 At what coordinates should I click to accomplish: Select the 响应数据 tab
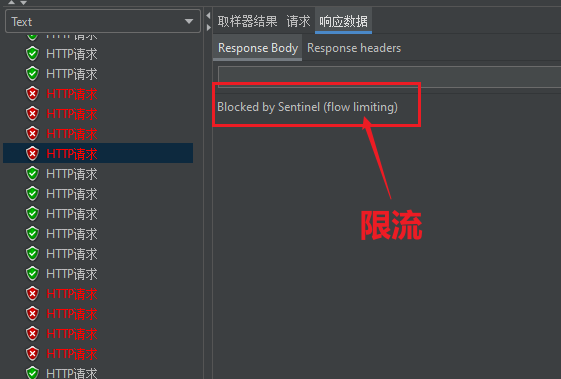pos(343,21)
